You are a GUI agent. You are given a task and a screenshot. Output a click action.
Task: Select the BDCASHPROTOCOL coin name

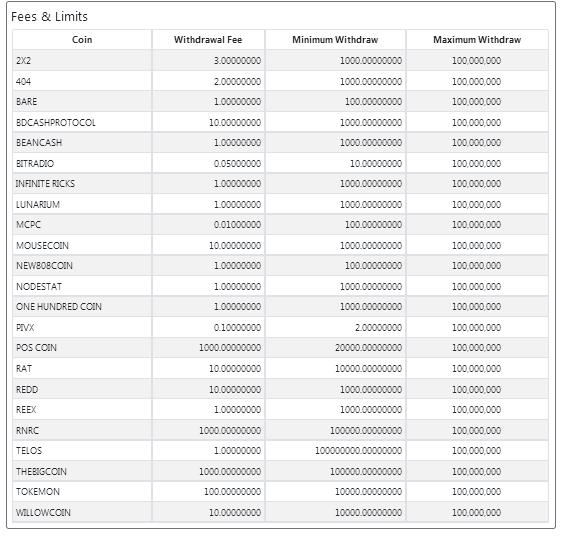point(56,122)
